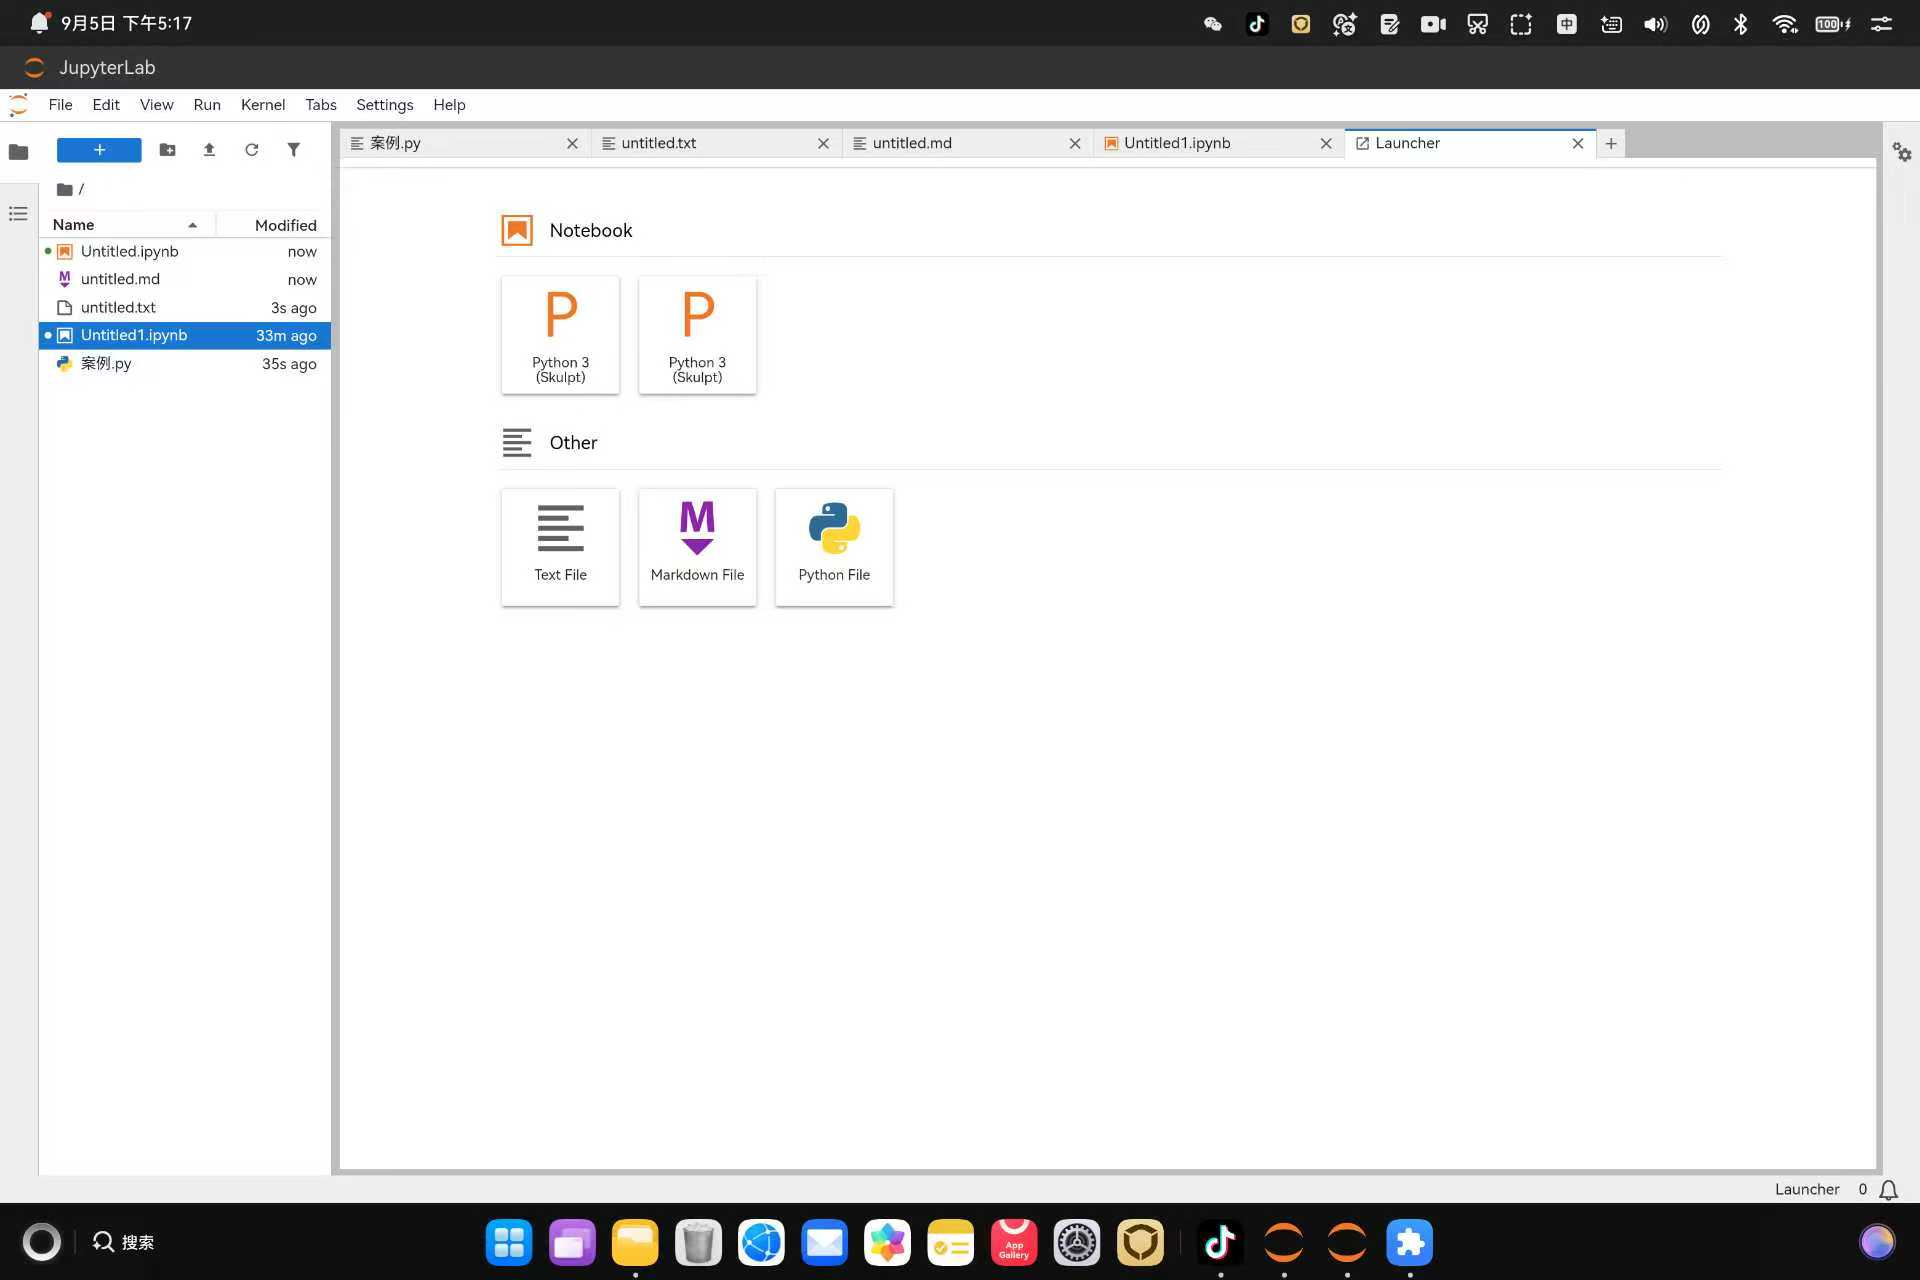1920x1280 pixels.
Task: Select untitled.txt in file browser
Action: pyautogui.click(x=185, y=308)
